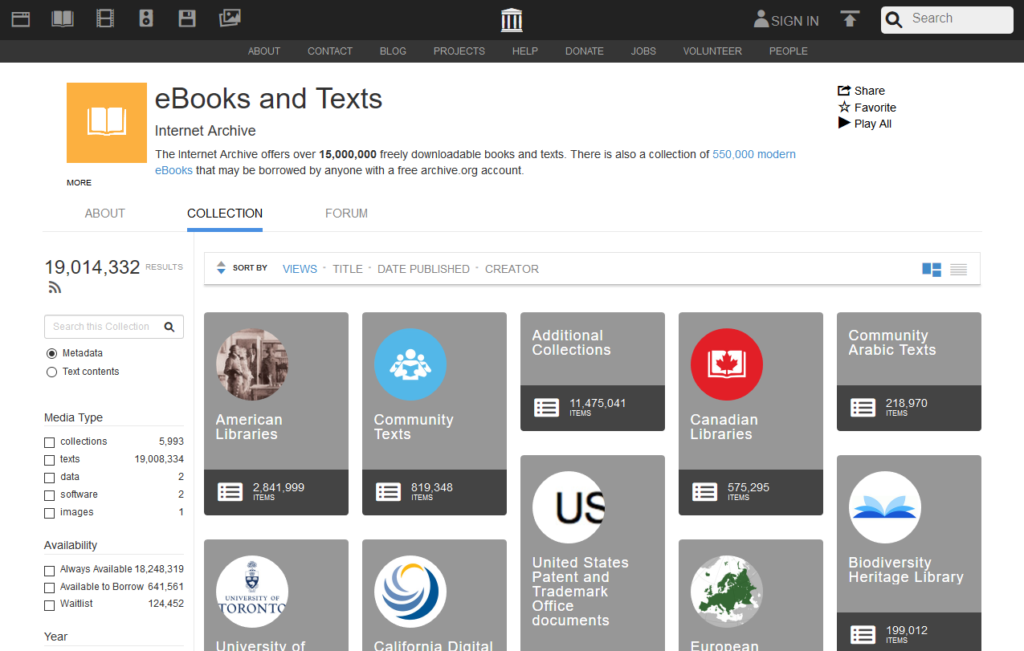Open the Donate menu item
The height and width of the screenshot is (651, 1024).
coord(584,51)
